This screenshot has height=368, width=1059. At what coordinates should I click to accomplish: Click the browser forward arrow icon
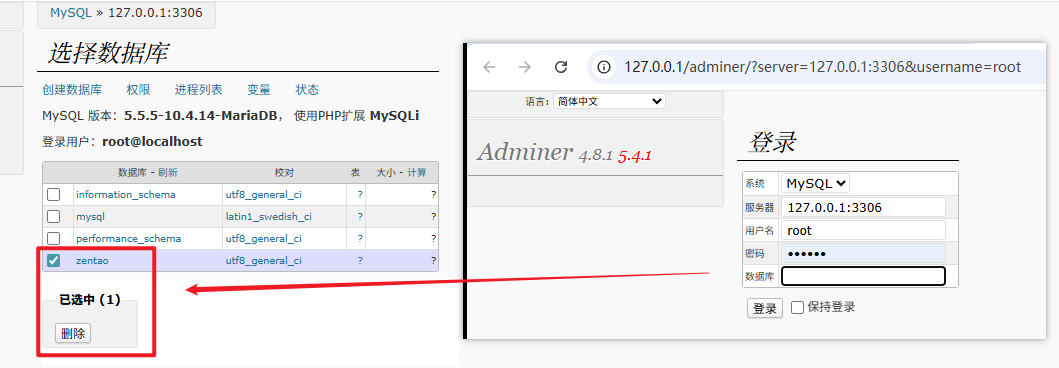pyautogui.click(x=525, y=67)
